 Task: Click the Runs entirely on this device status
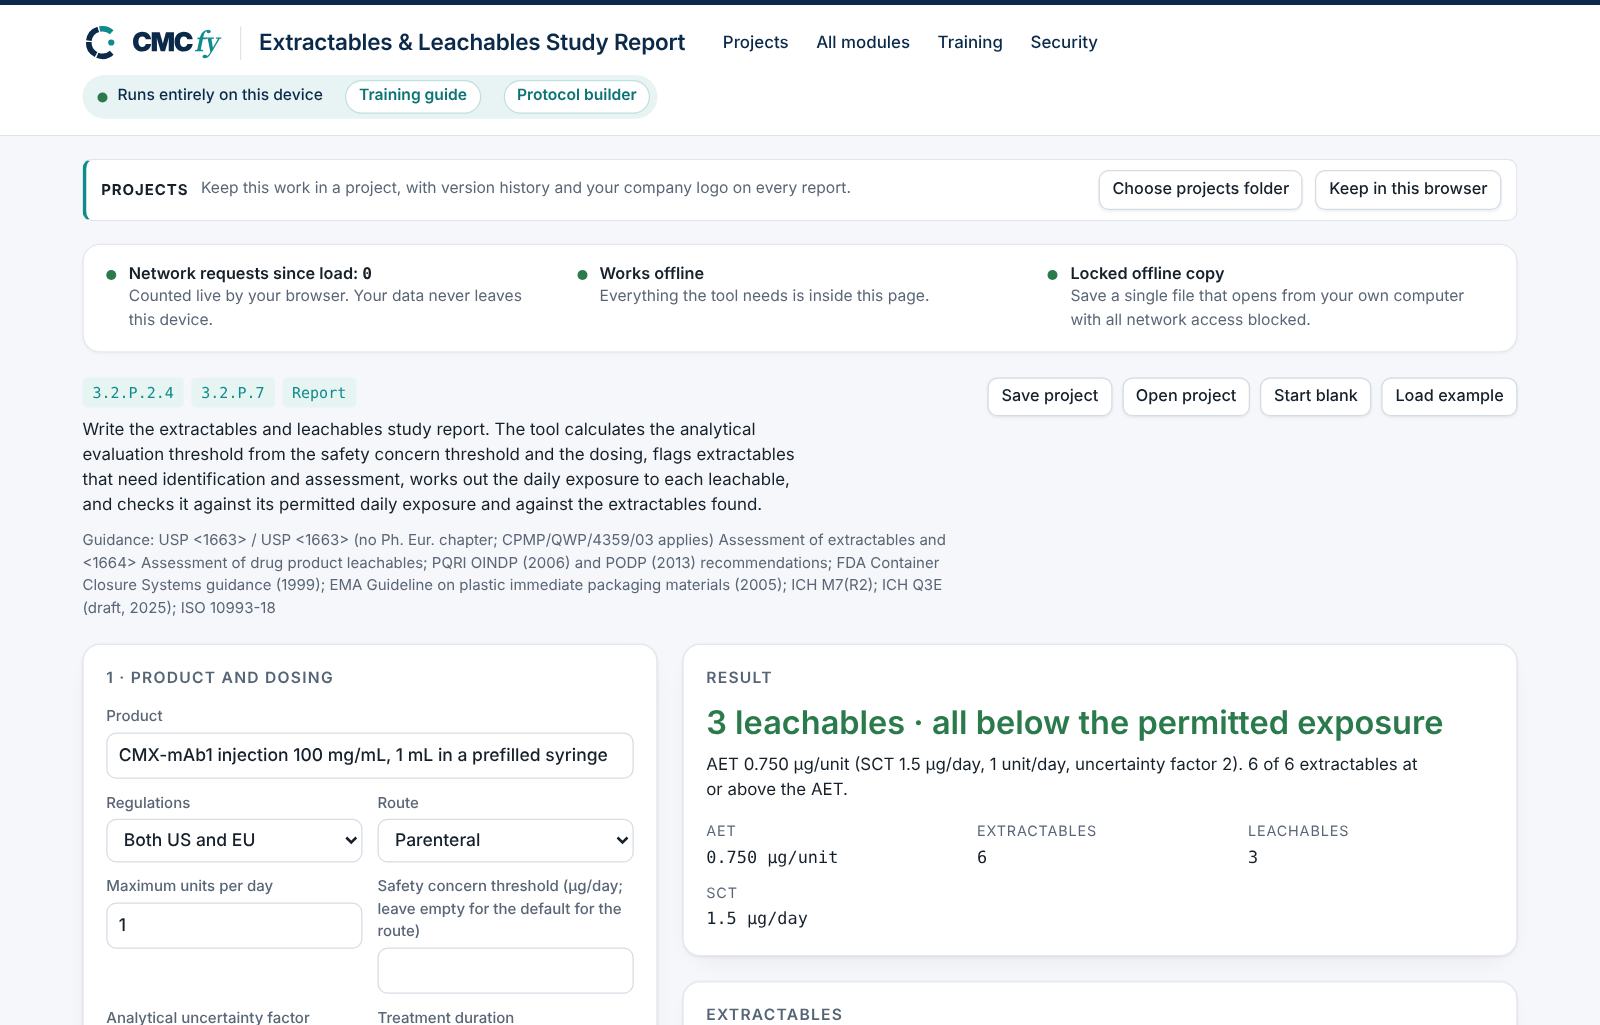(210, 95)
